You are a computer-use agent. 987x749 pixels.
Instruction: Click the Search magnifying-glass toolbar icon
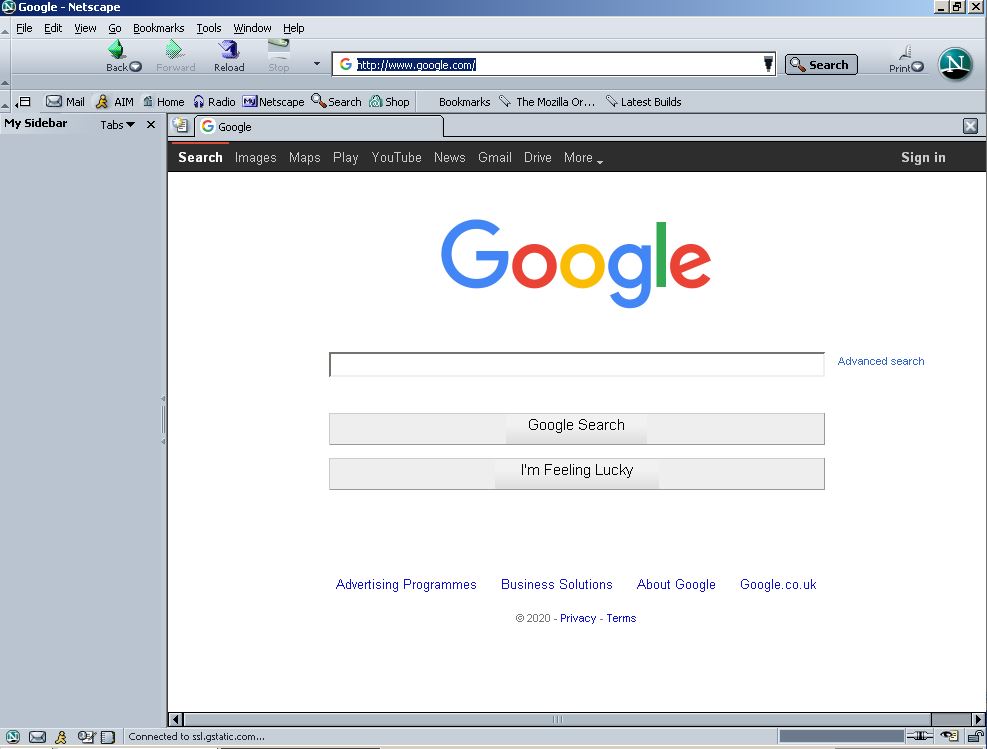(335, 101)
